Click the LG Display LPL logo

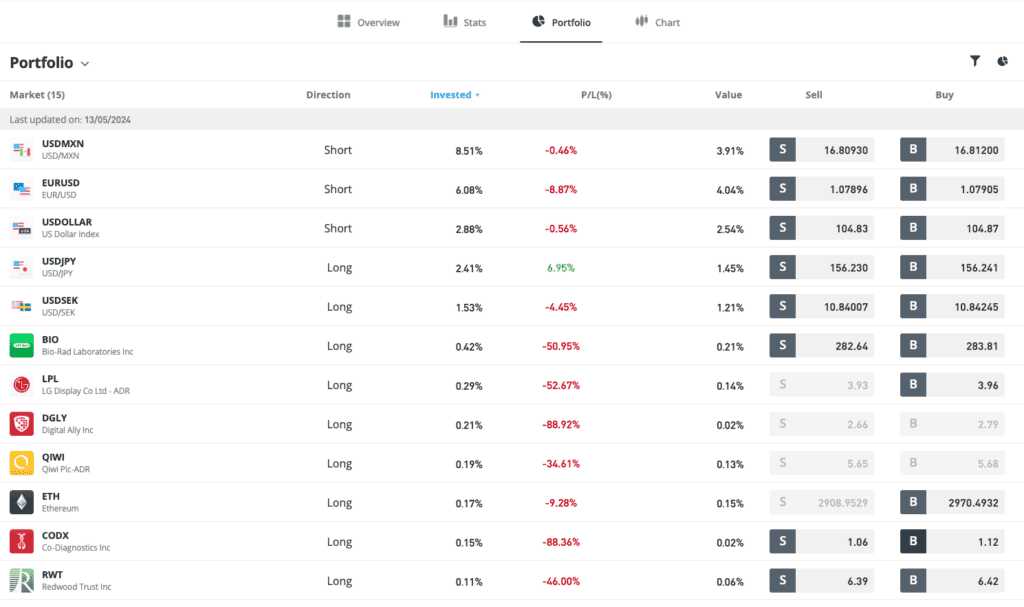pos(21,385)
